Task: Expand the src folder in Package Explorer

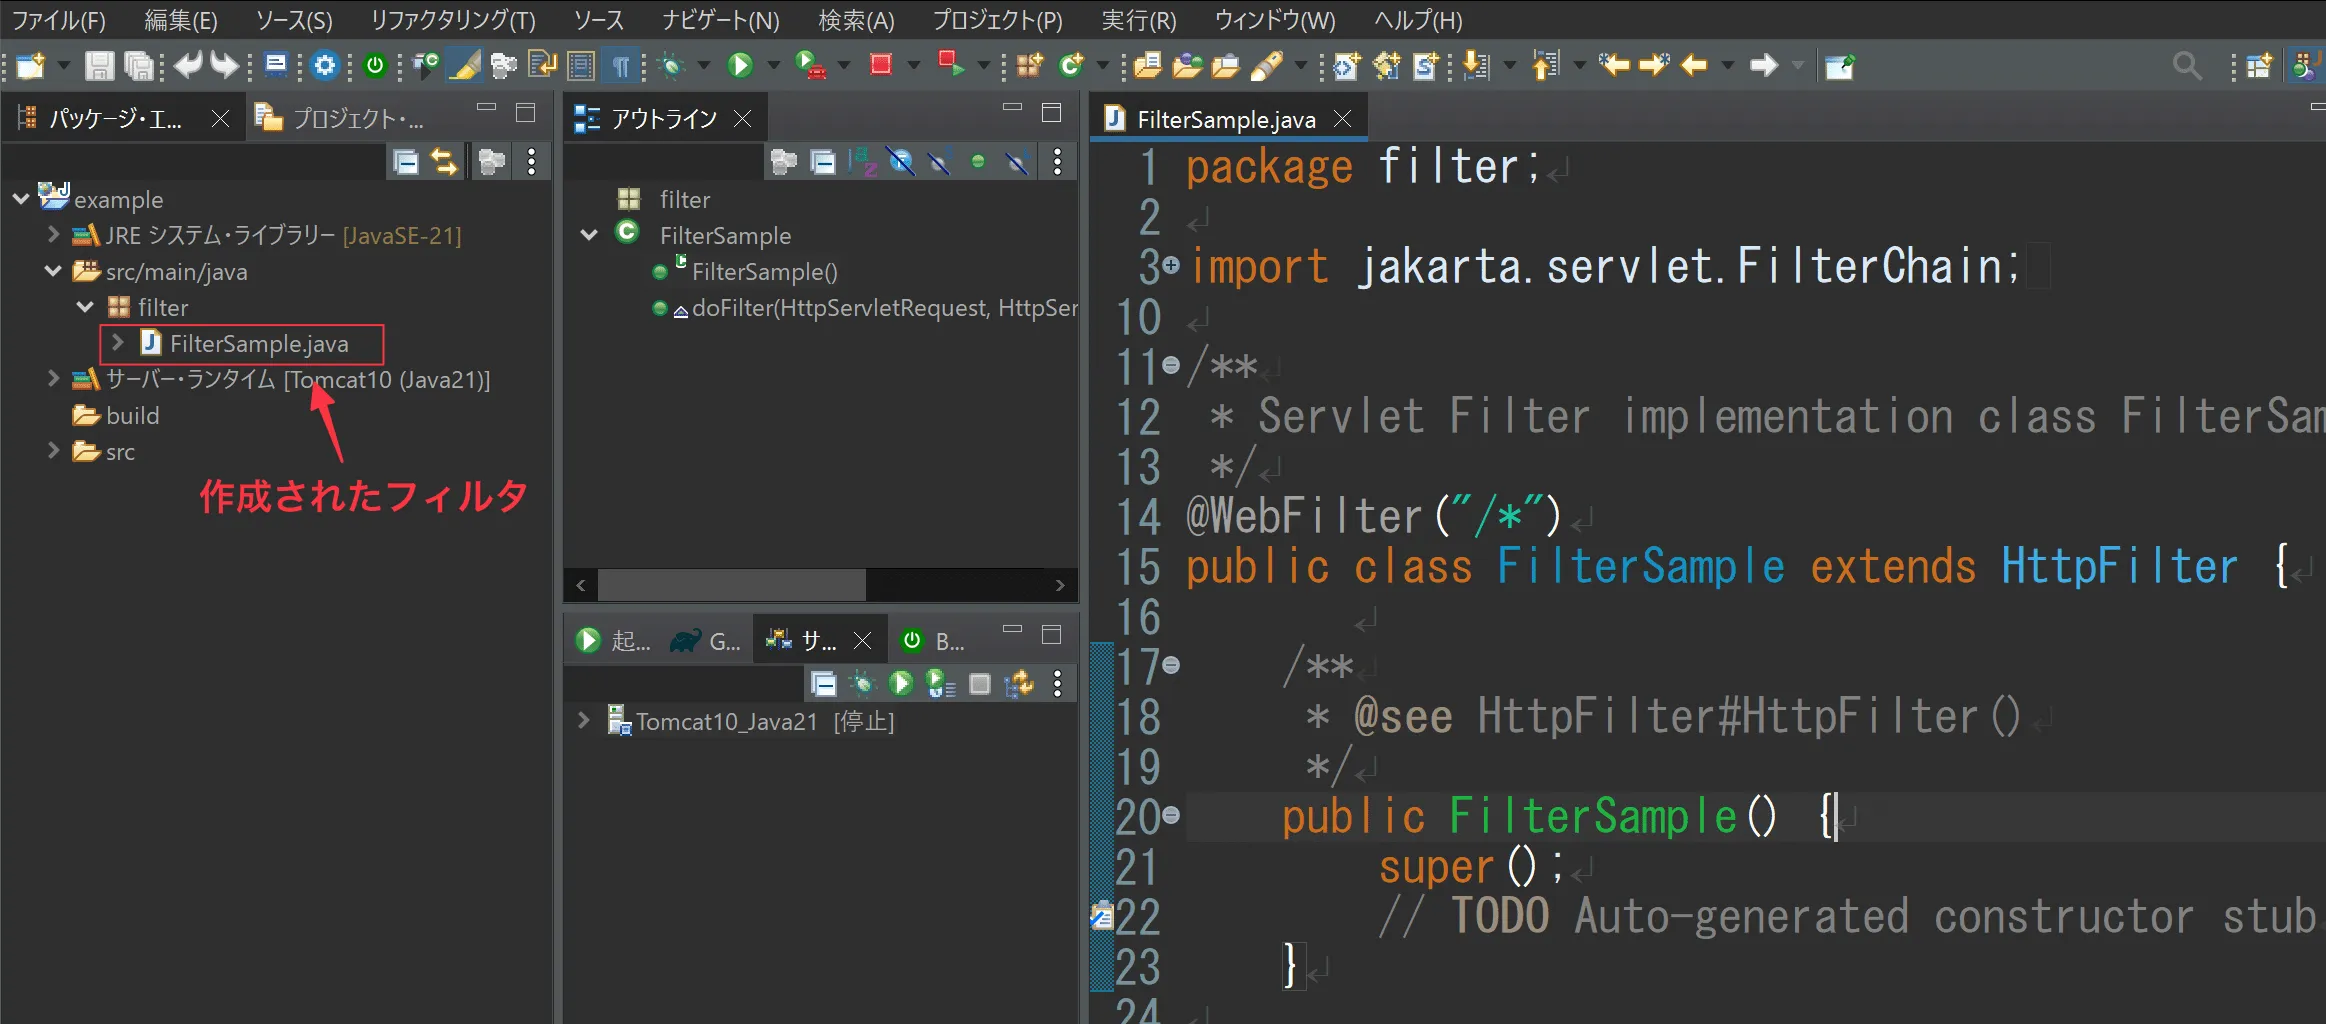Action: pos(53,451)
